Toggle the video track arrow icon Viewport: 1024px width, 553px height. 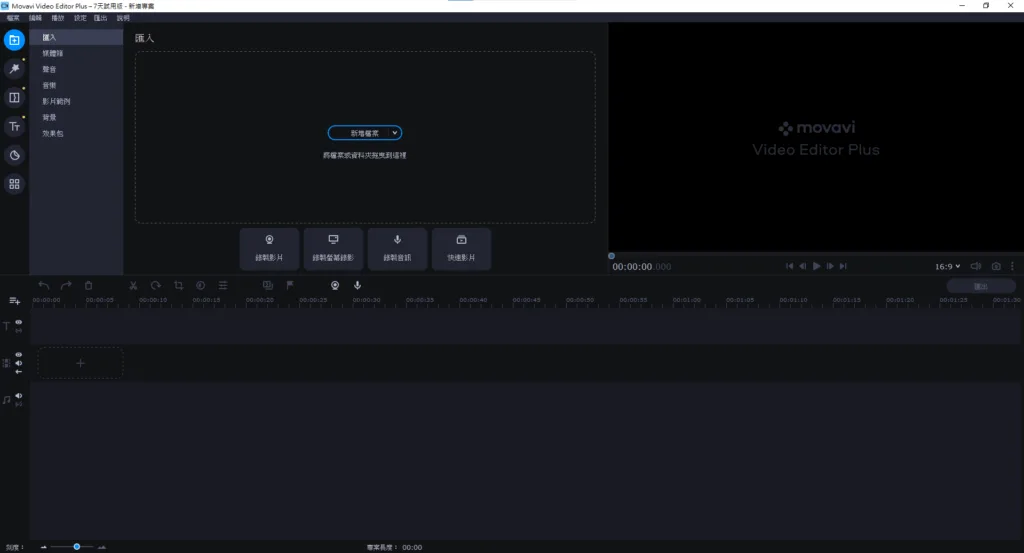pos(19,371)
